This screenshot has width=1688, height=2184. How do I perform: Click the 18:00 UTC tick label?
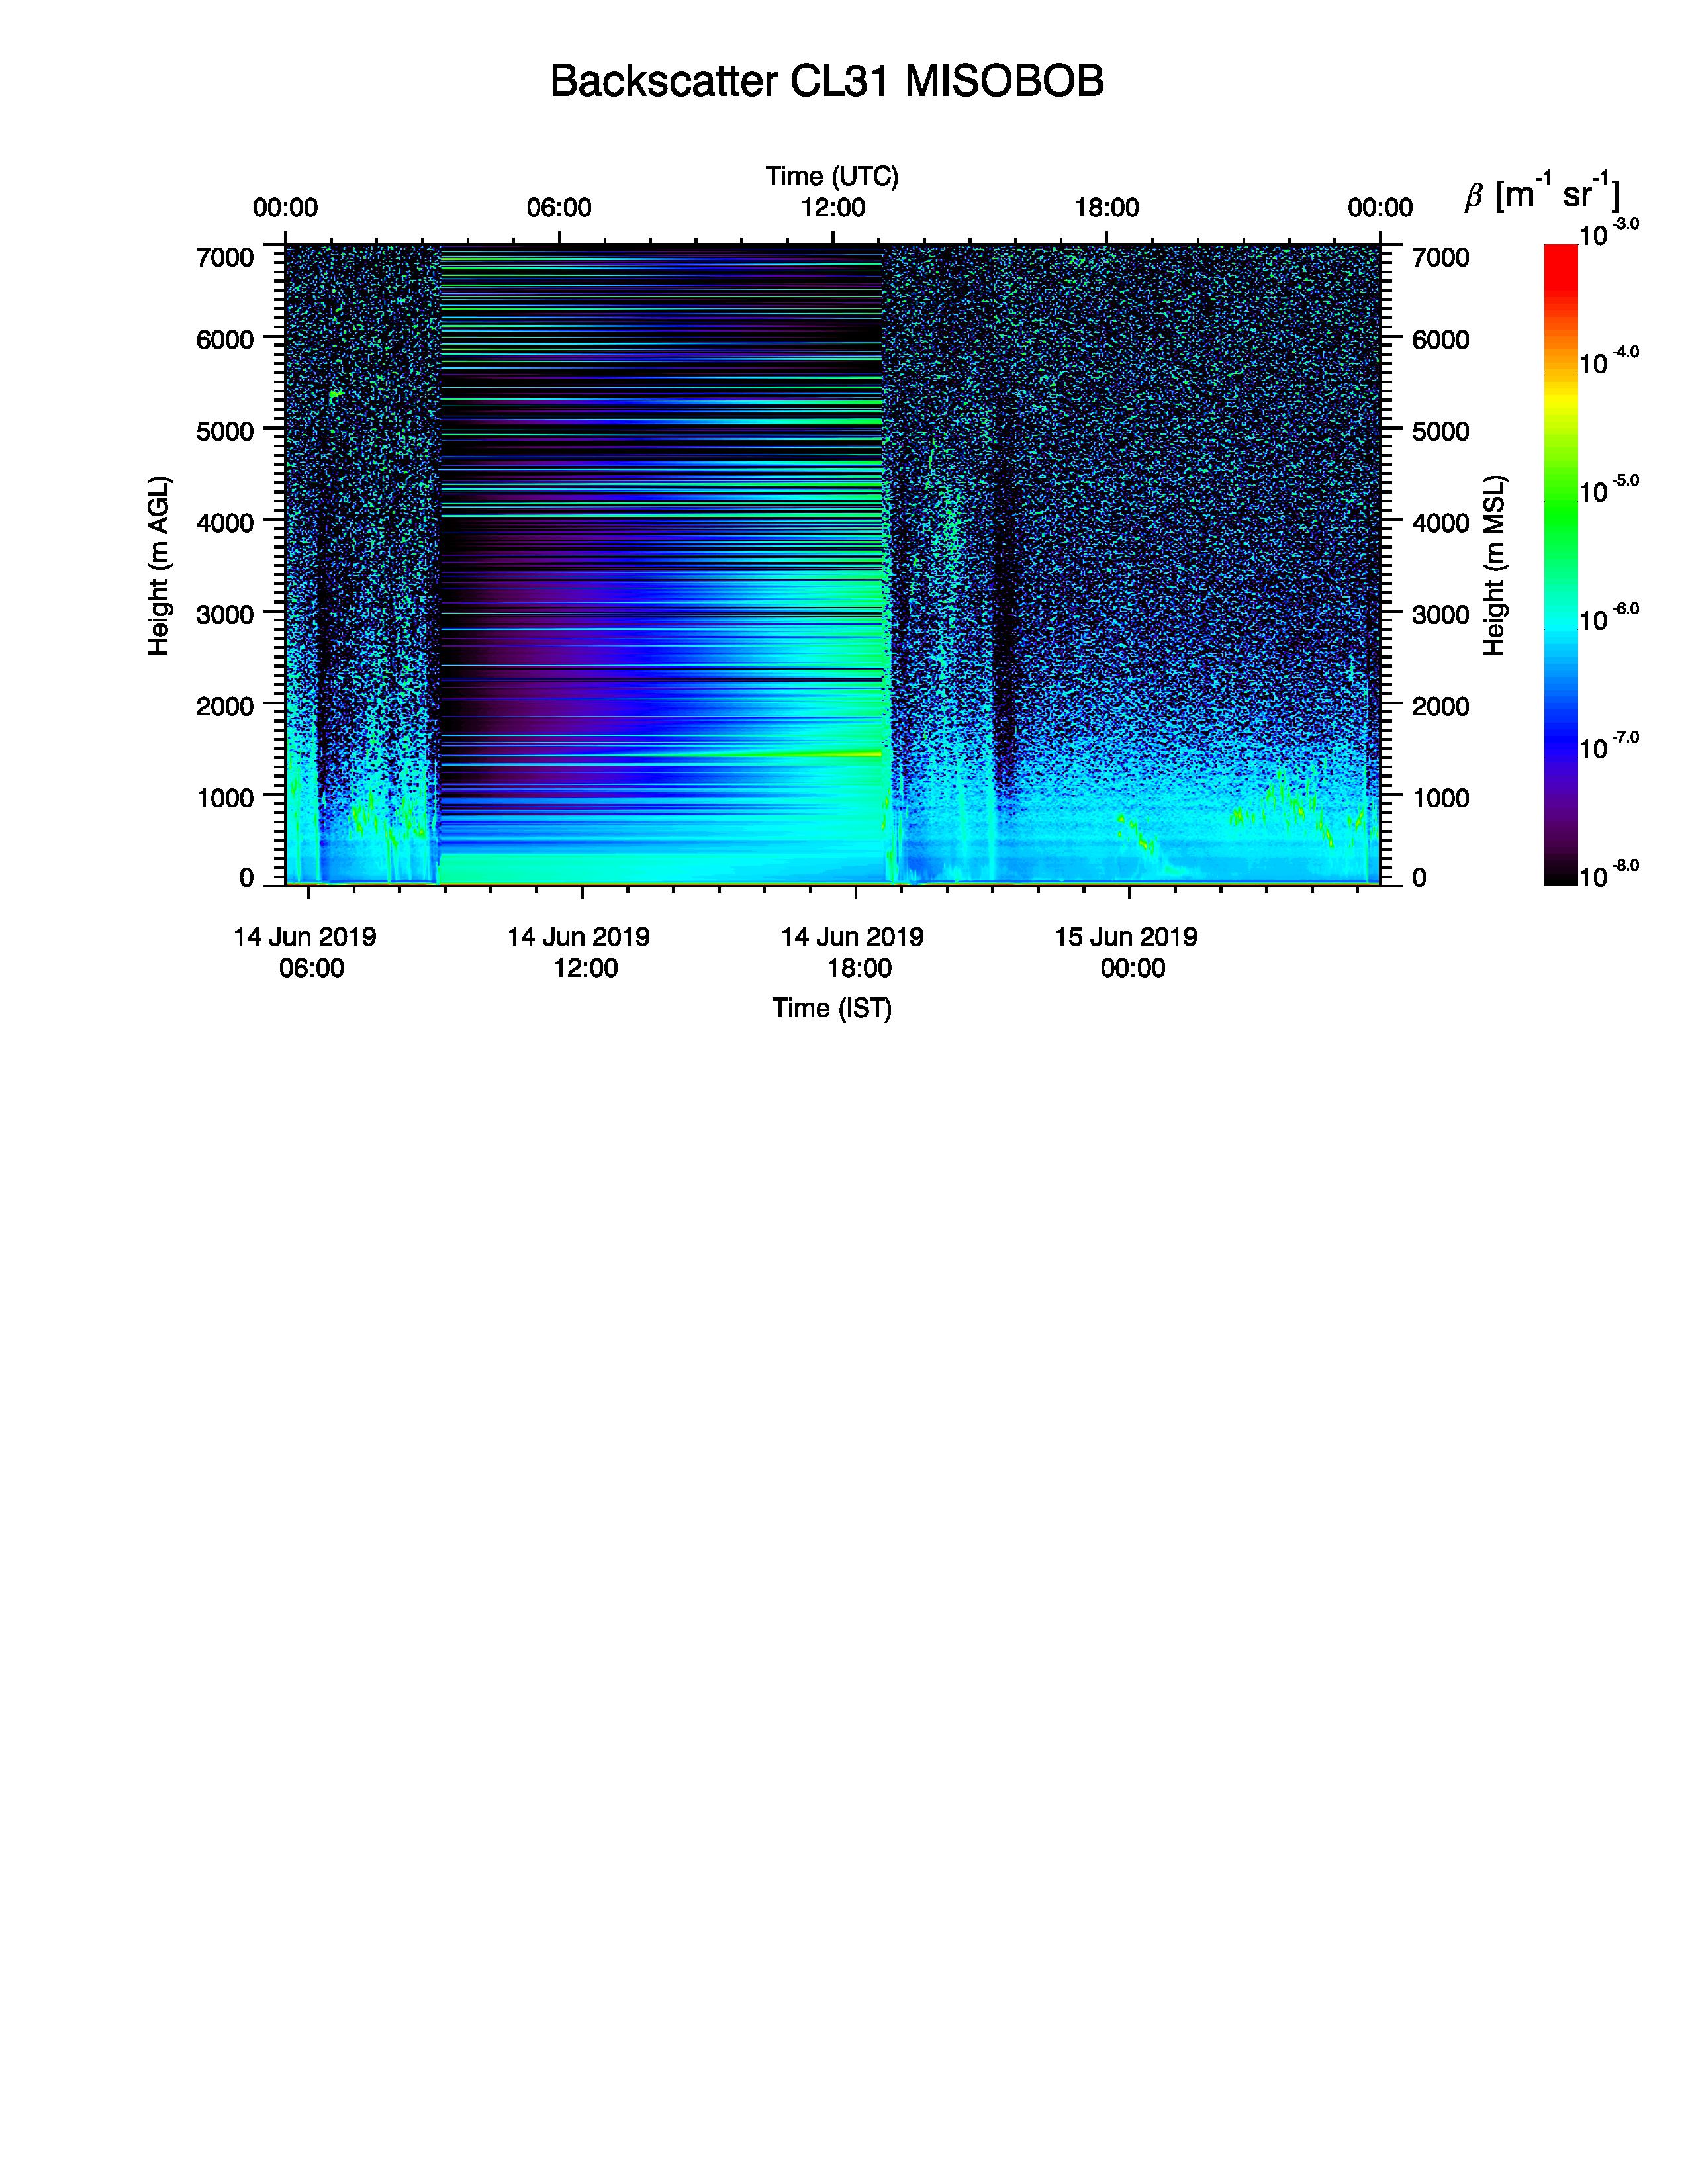[1107, 208]
